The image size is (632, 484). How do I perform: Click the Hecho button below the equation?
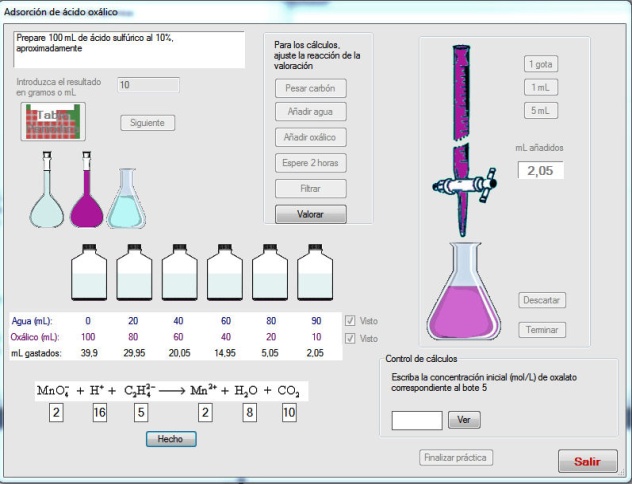171,439
